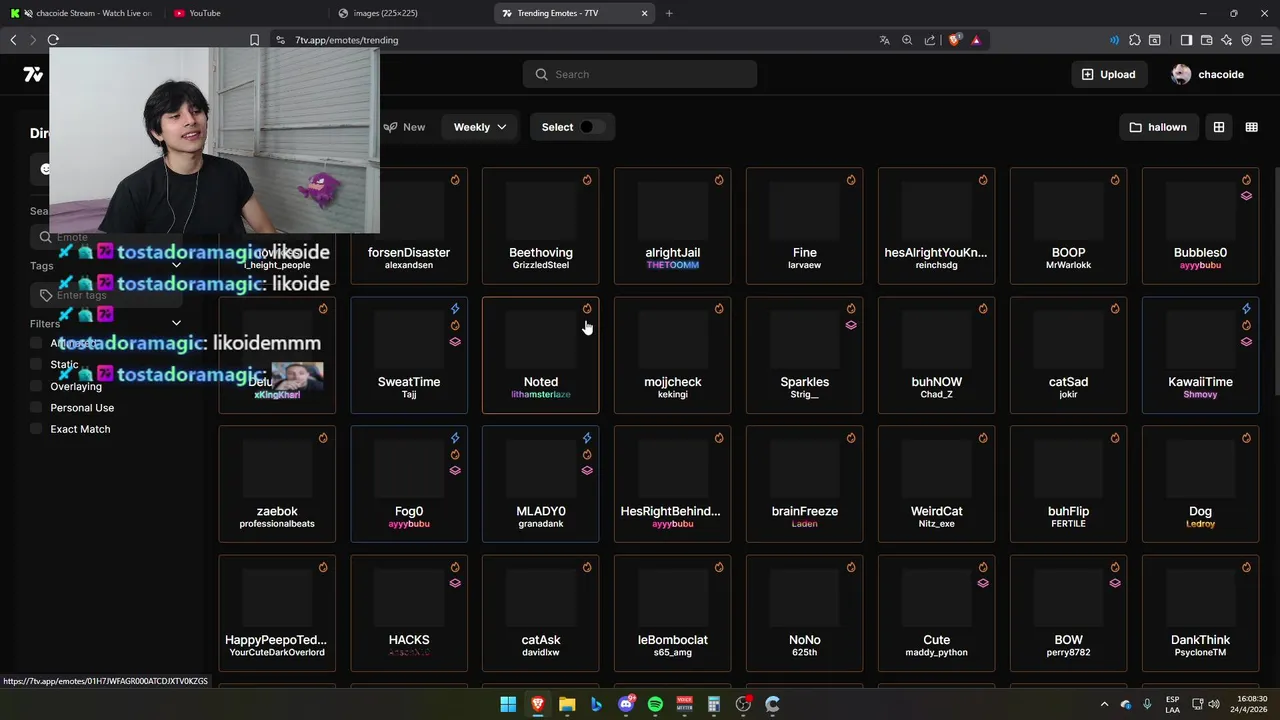The image size is (1280, 720).
Task: Collapse the Tags section chevron
Action: coord(176,266)
